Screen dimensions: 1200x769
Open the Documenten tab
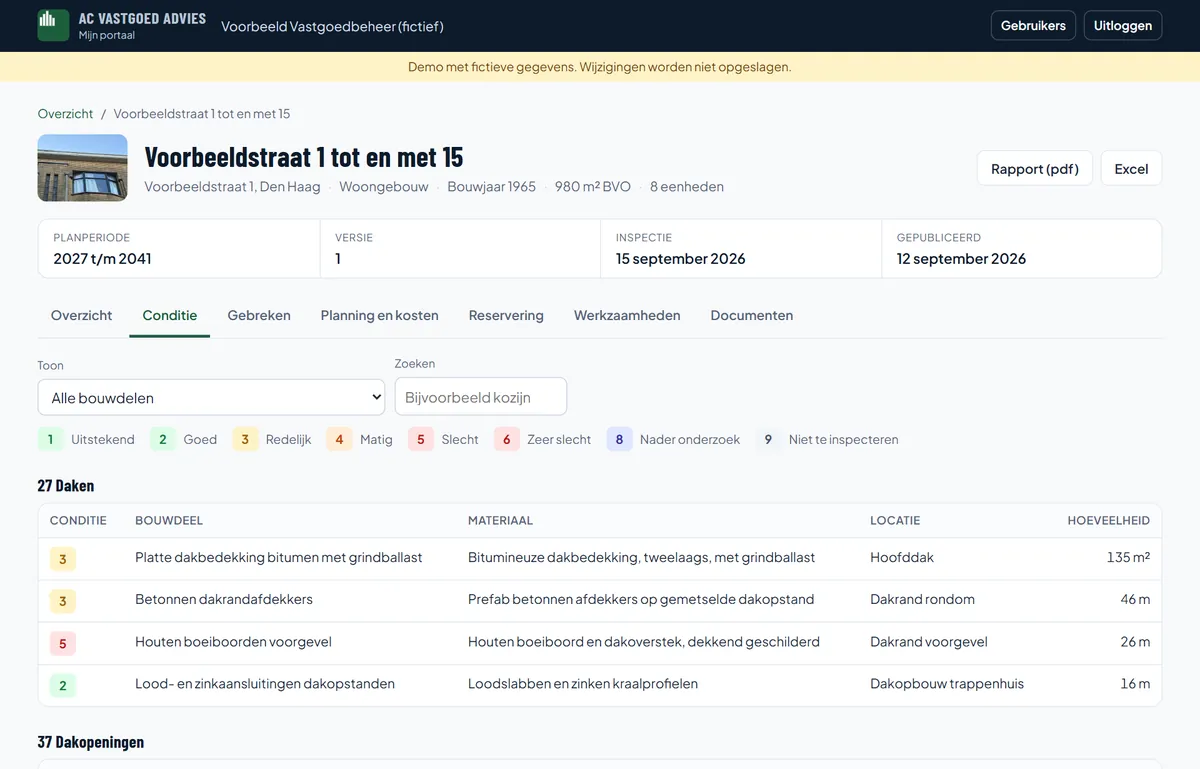[x=752, y=315]
